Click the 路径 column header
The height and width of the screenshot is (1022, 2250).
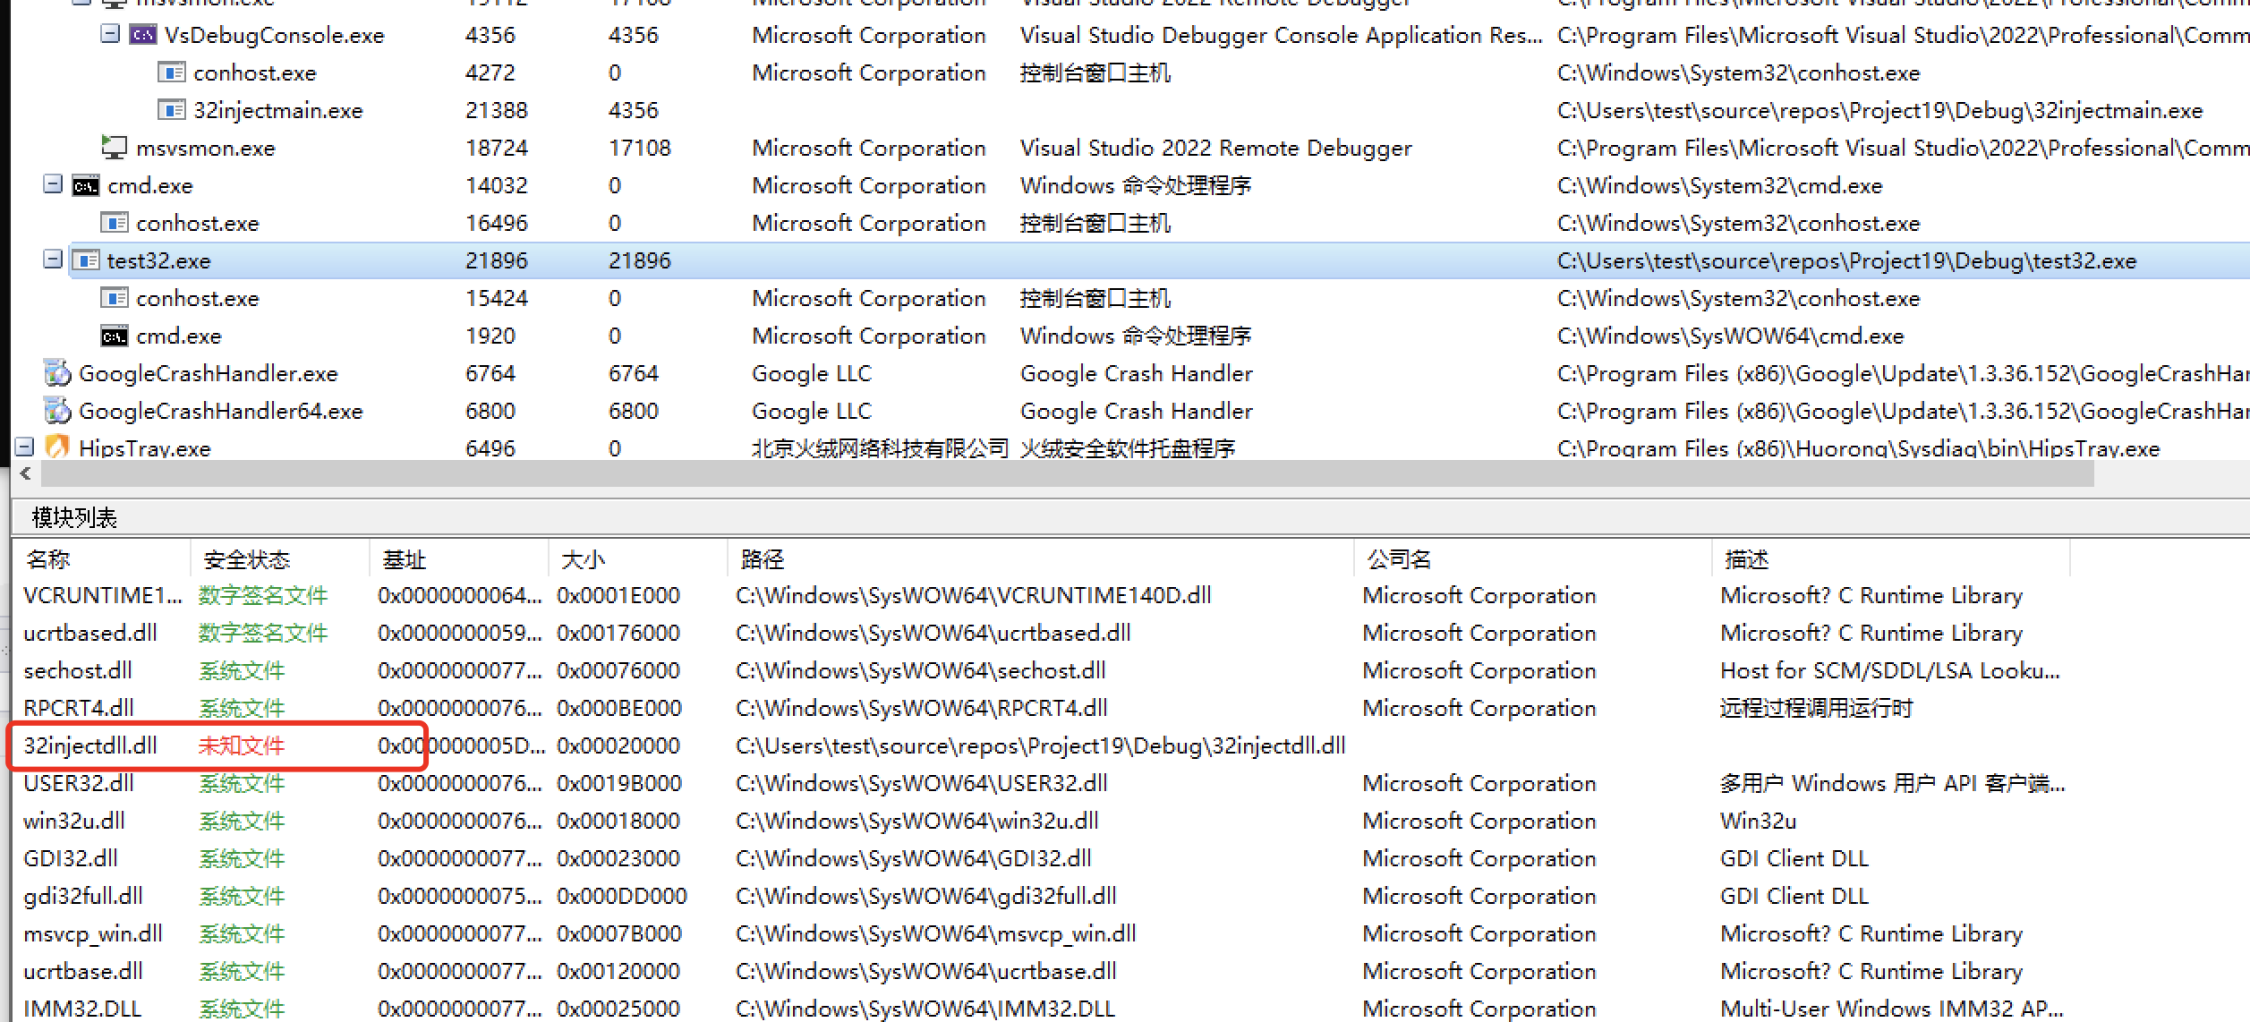point(762,559)
